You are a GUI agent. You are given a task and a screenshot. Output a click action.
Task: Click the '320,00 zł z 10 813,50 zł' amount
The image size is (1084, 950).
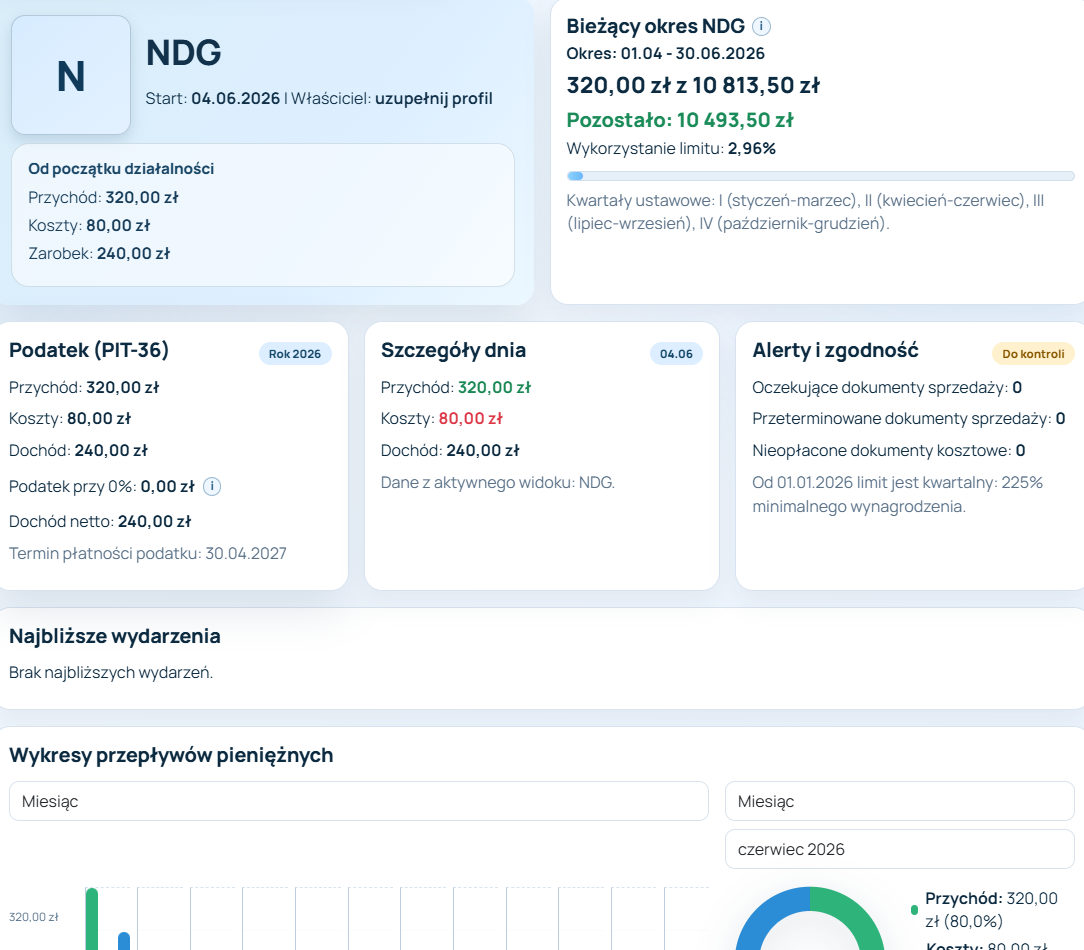pyautogui.click(x=693, y=85)
